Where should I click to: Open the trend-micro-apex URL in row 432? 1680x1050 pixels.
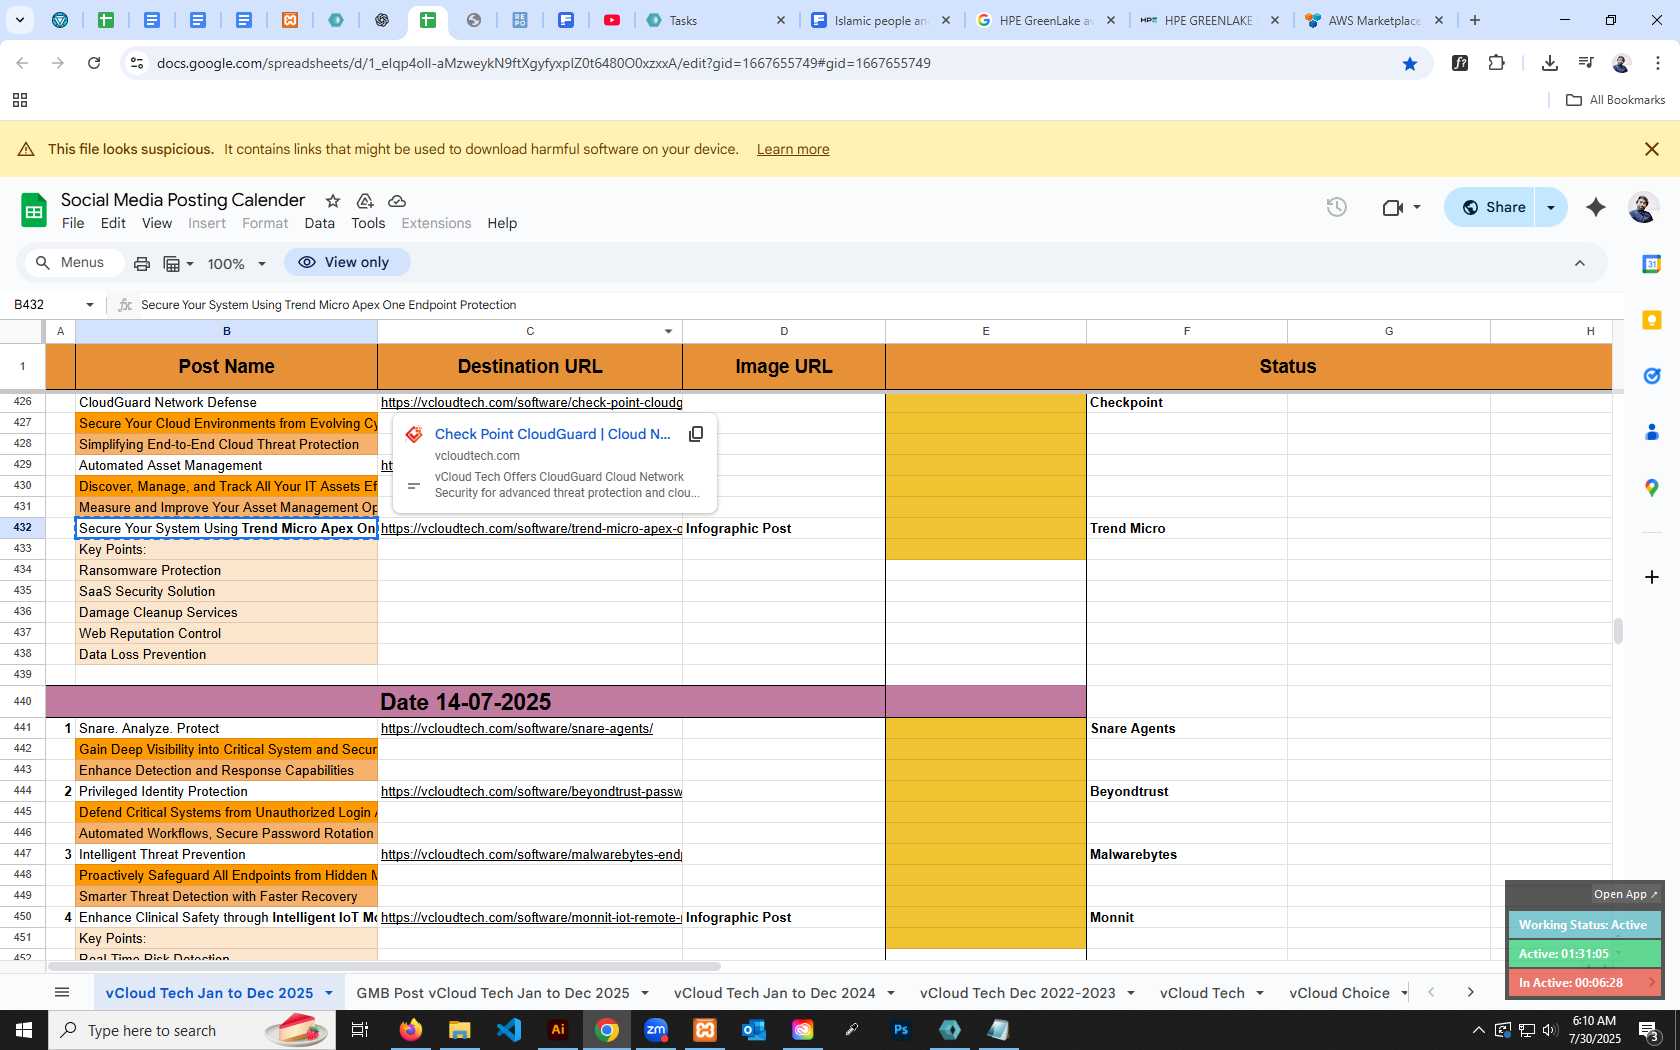tap(531, 528)
